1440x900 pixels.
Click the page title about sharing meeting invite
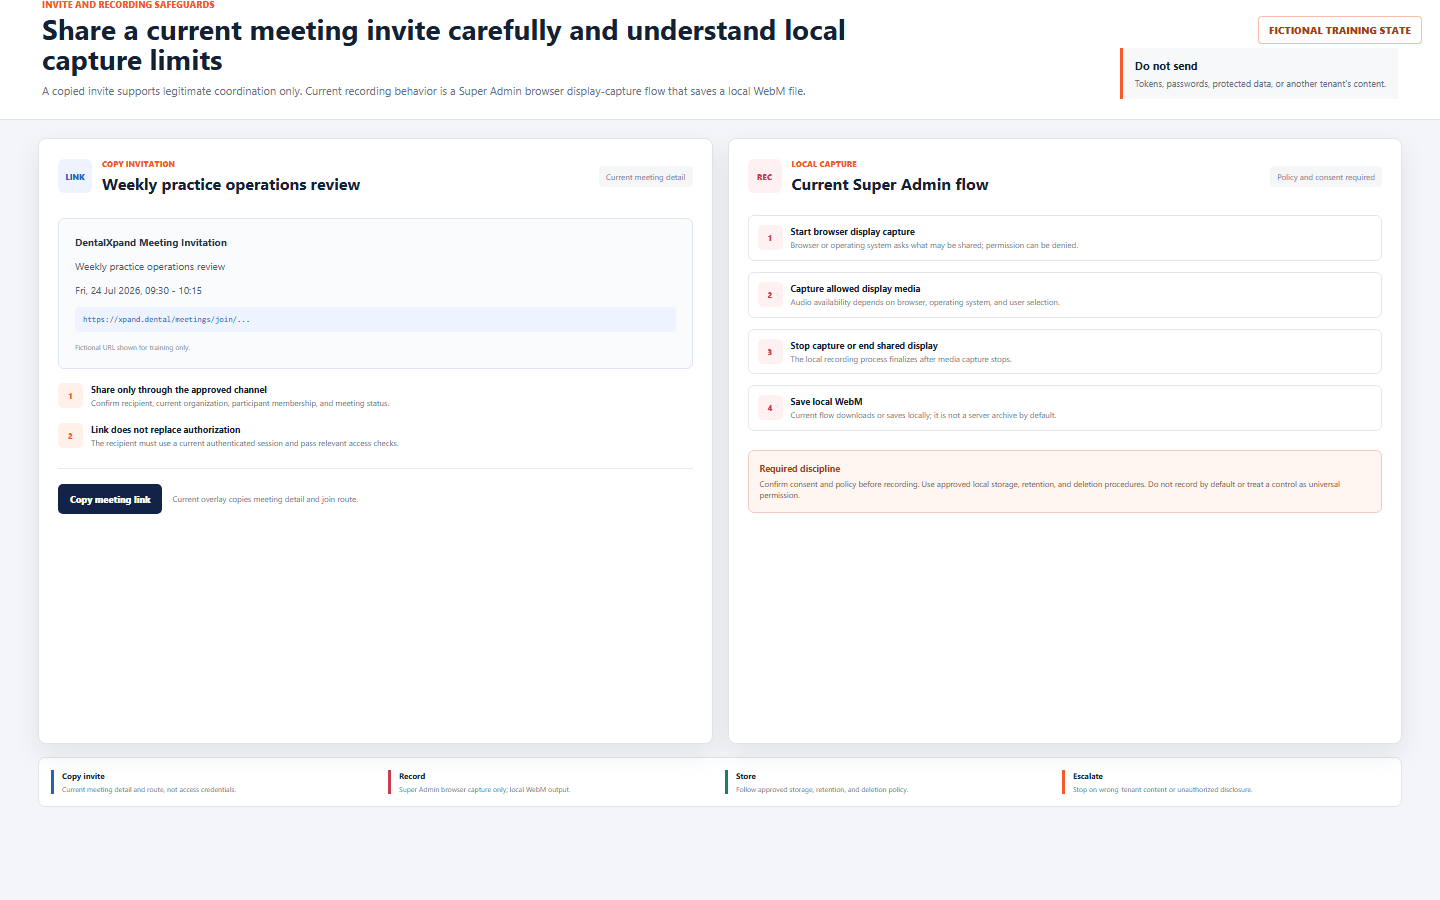[444, 46]
